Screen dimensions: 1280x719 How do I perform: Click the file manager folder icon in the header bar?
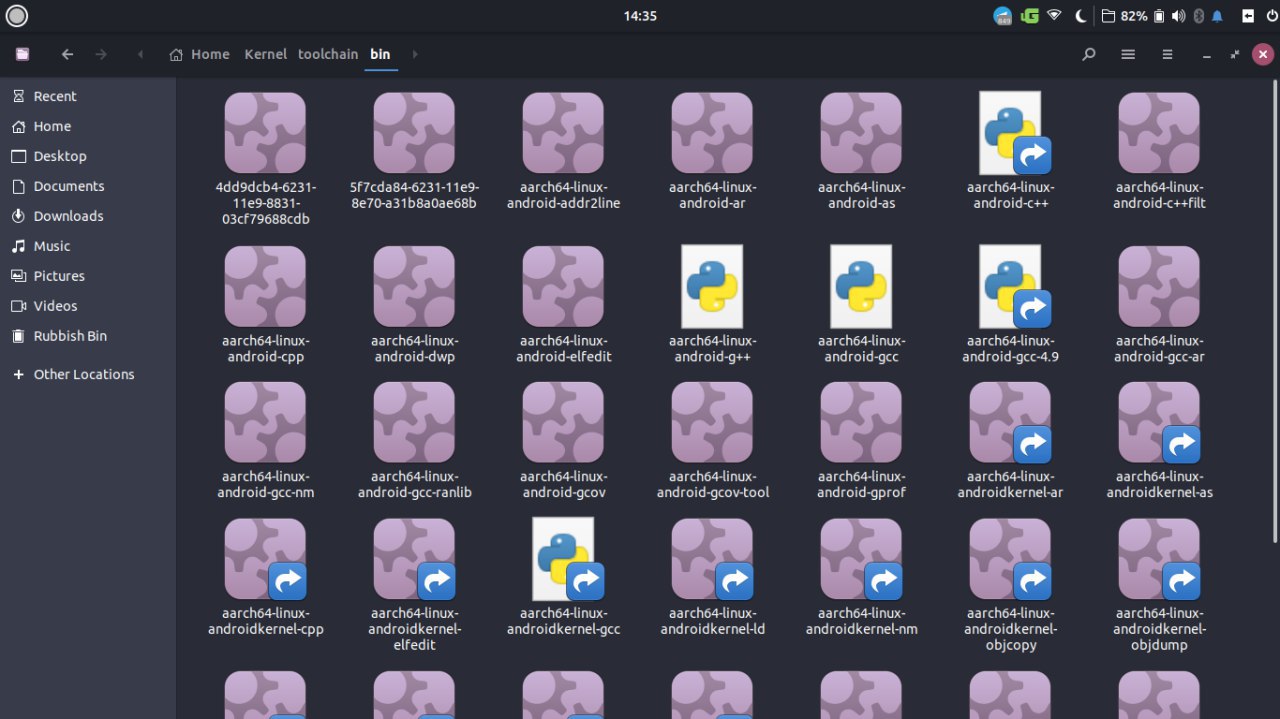coord(22,54)
